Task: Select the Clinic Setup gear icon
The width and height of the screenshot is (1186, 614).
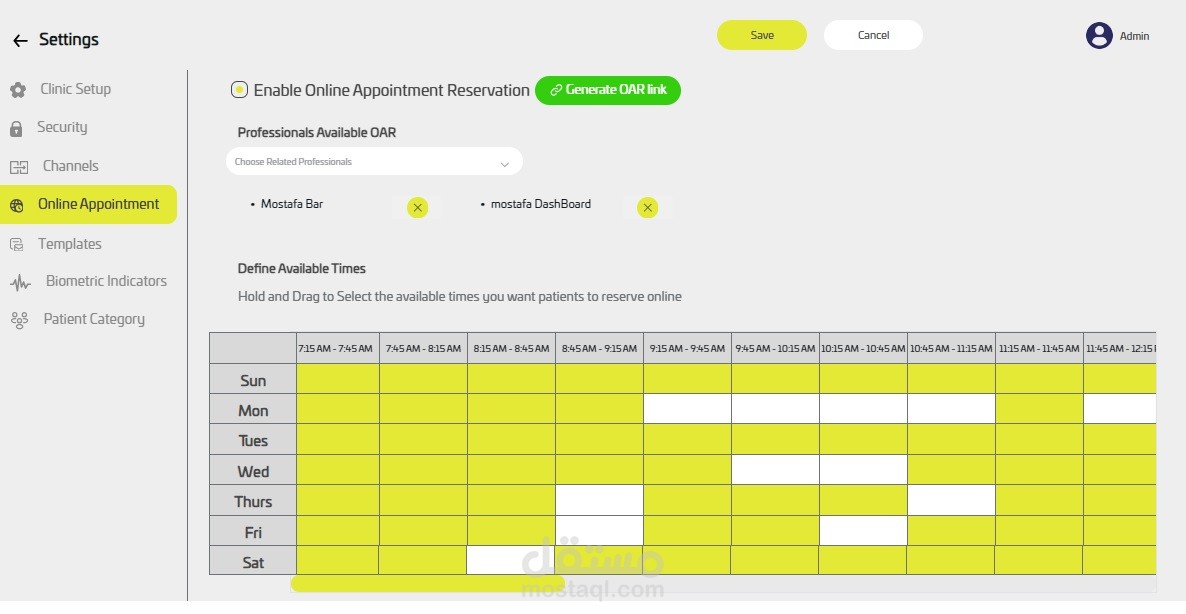Action: tap(18, 89)
